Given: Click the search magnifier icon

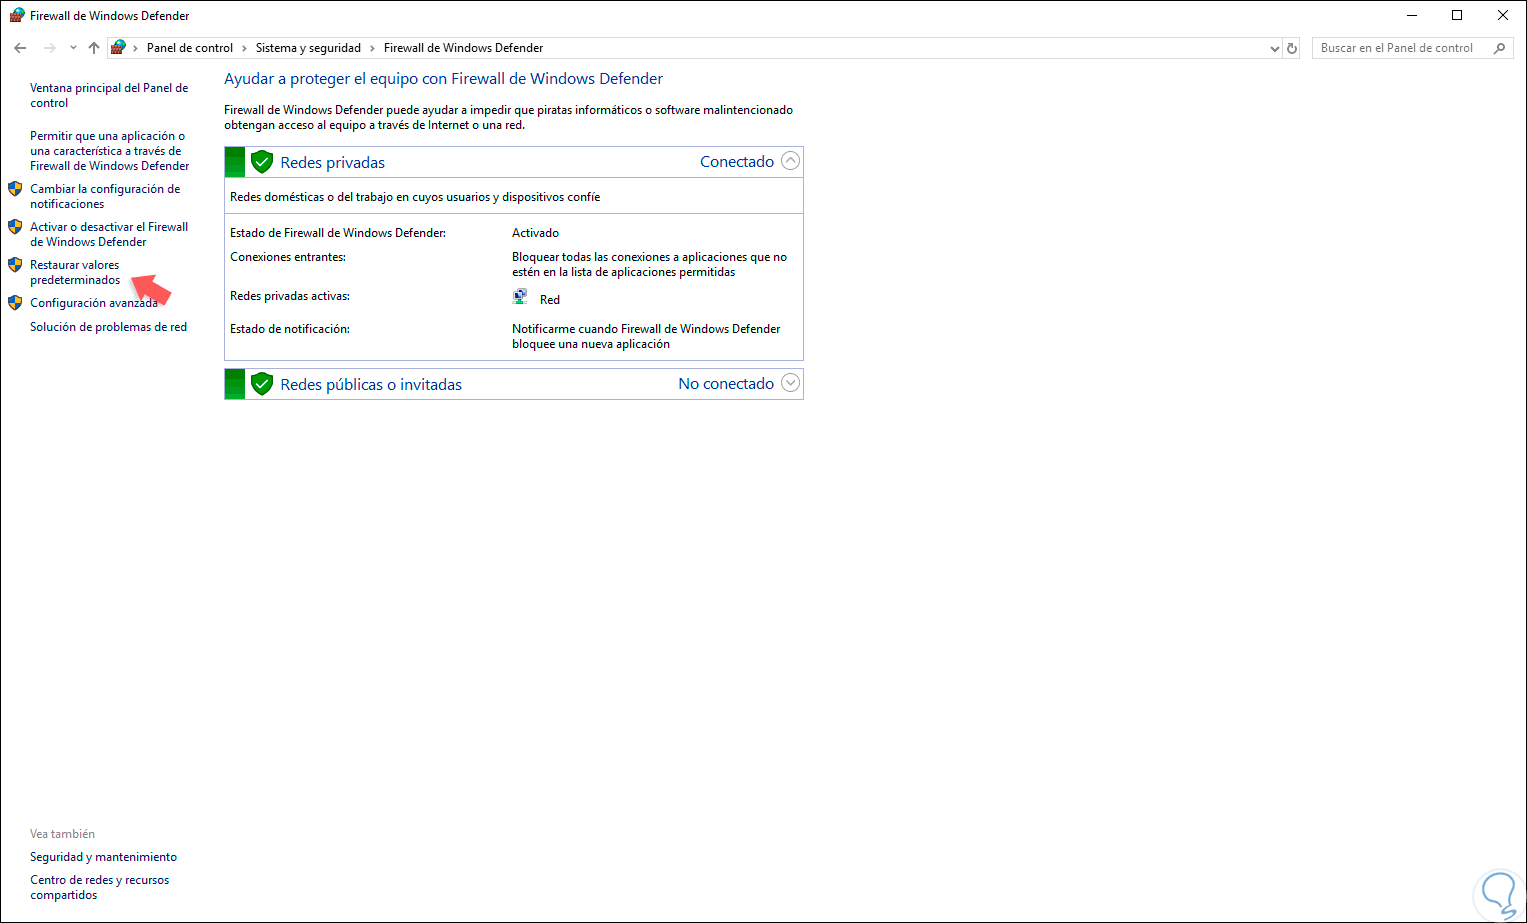Looking at the screenshot, I should [x=1499, y=48].
